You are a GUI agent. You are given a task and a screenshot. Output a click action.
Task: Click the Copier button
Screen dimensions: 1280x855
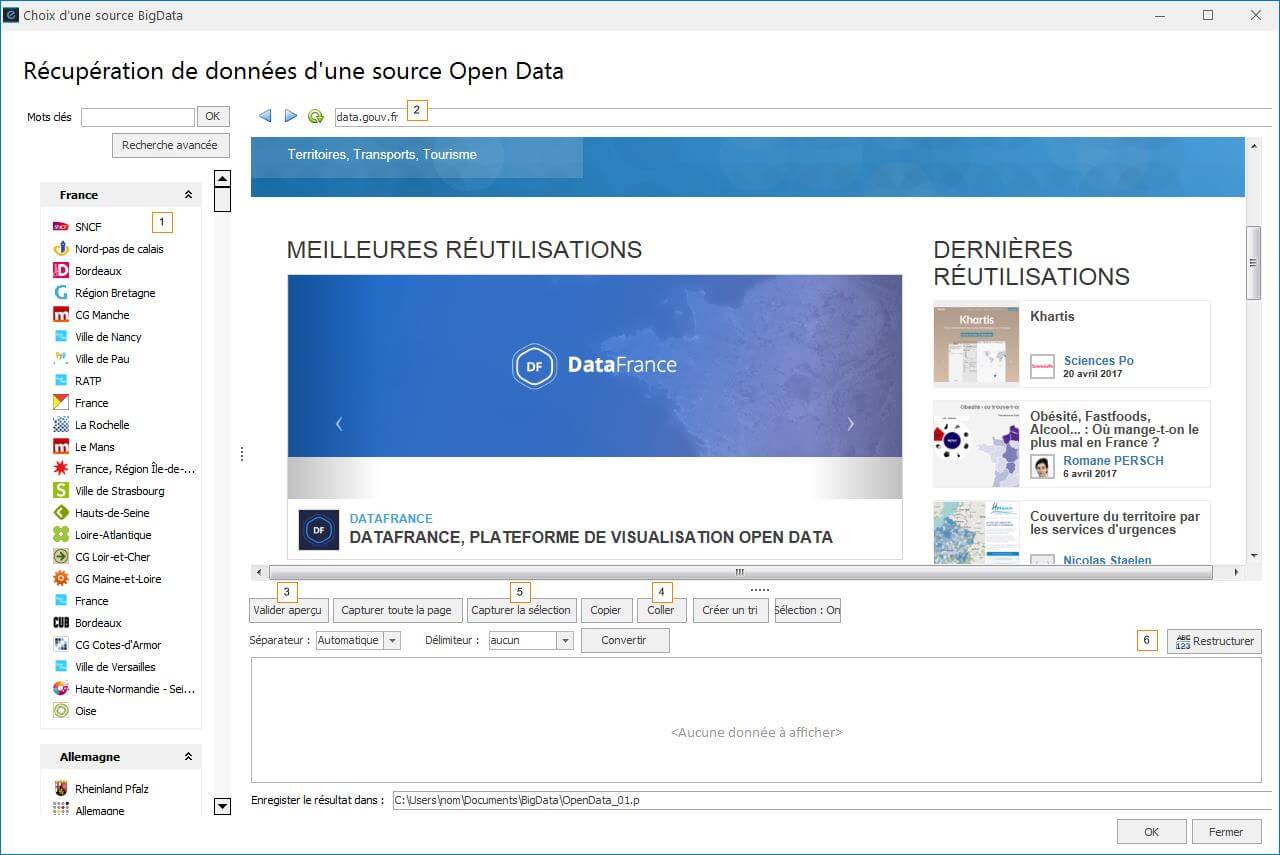coord(606,610)
